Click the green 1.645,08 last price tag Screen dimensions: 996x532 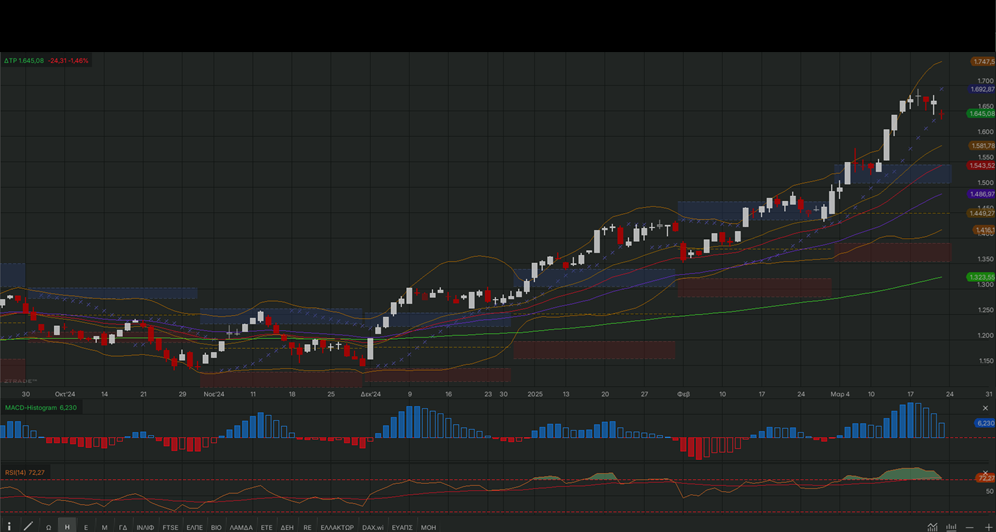981,114
